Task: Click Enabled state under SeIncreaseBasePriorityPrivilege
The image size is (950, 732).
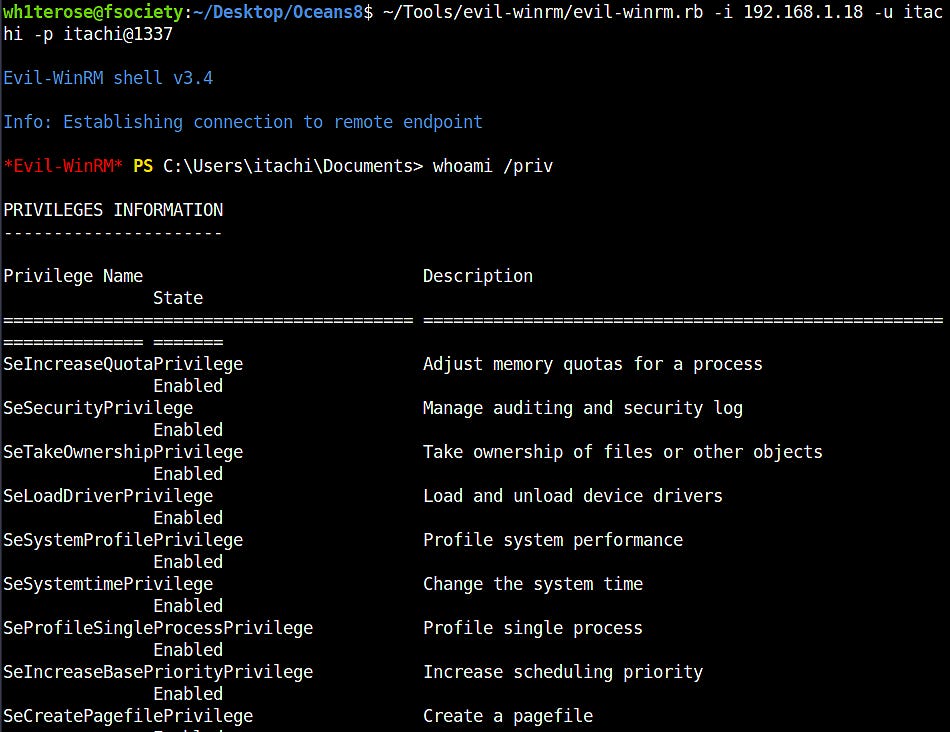Action: [x=188, y=693]
